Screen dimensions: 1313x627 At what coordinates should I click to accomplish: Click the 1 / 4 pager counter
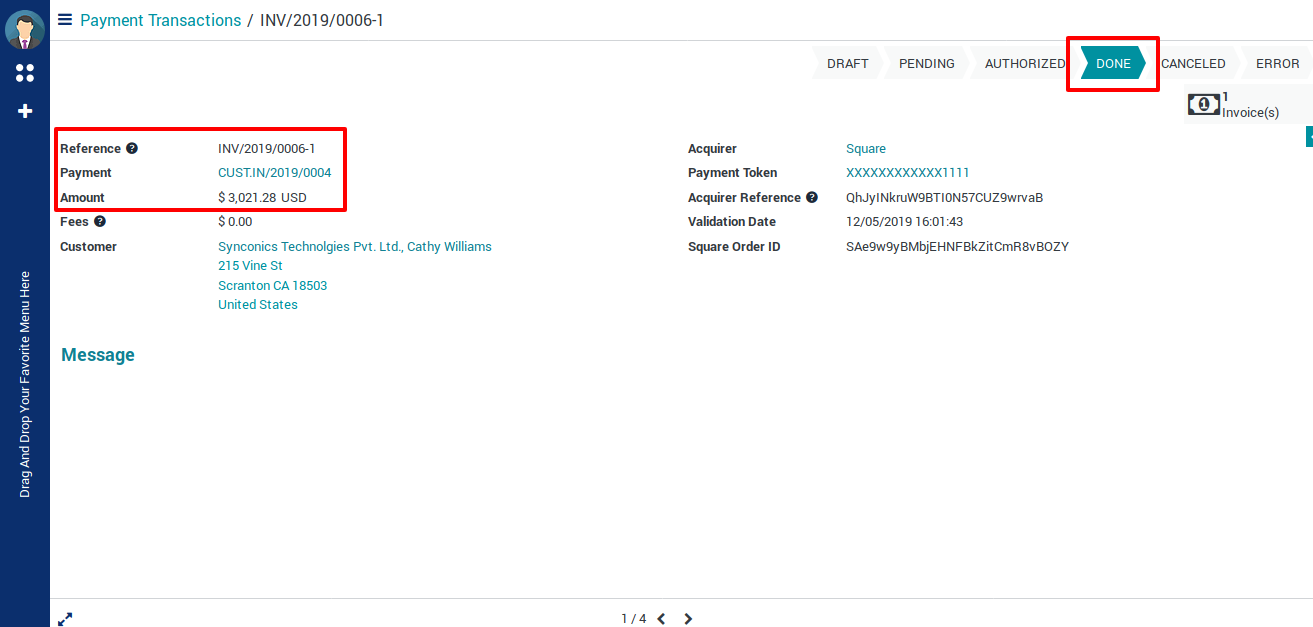point(633,619)
